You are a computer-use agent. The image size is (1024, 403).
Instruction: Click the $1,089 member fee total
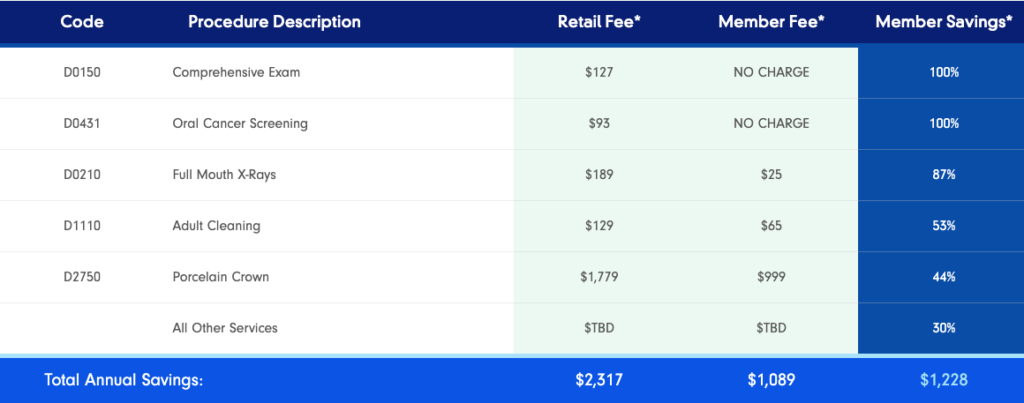[x=771, y=380]
